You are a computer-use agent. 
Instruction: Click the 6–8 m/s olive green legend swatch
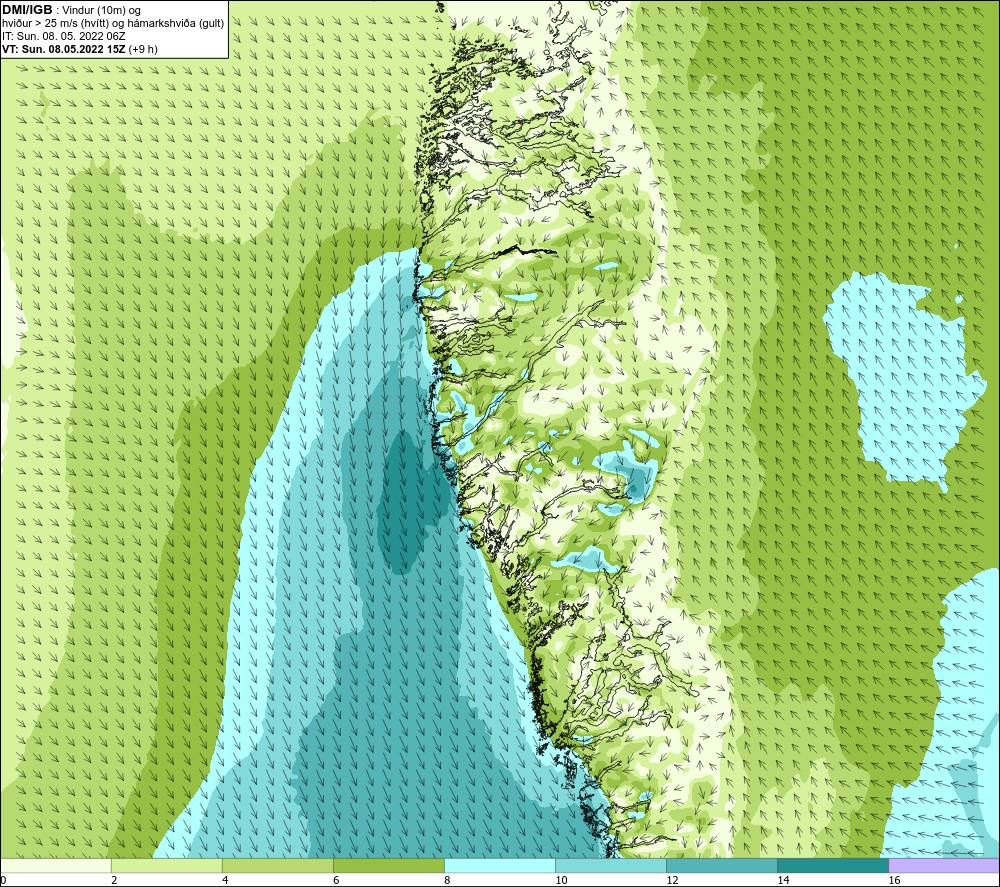click(389, 866)
